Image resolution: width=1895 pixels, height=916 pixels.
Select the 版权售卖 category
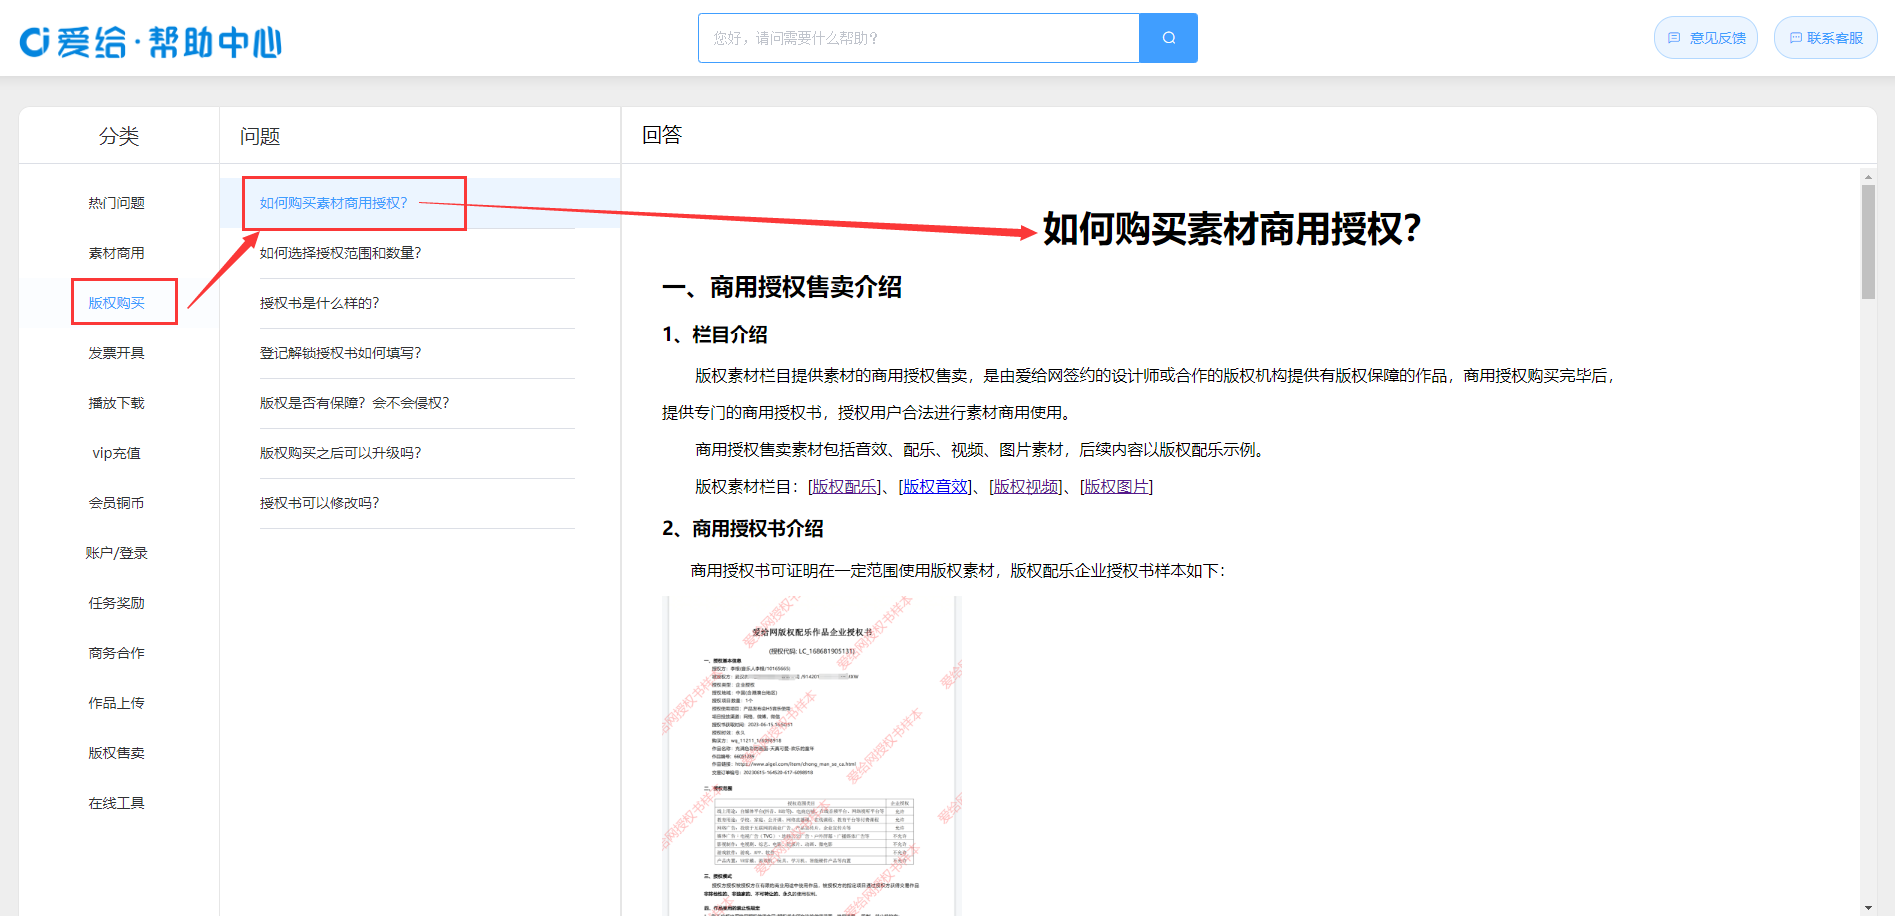pyautogui.click(x=117, y=753)
